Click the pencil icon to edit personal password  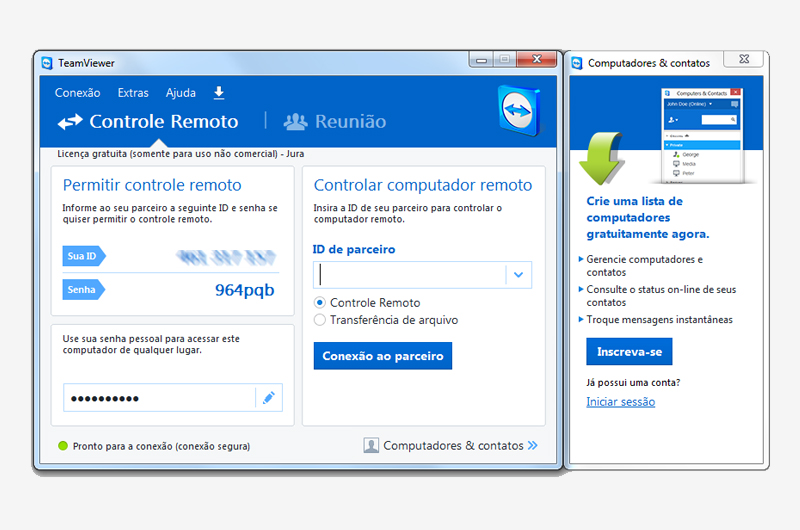click(x=269, y=397)
